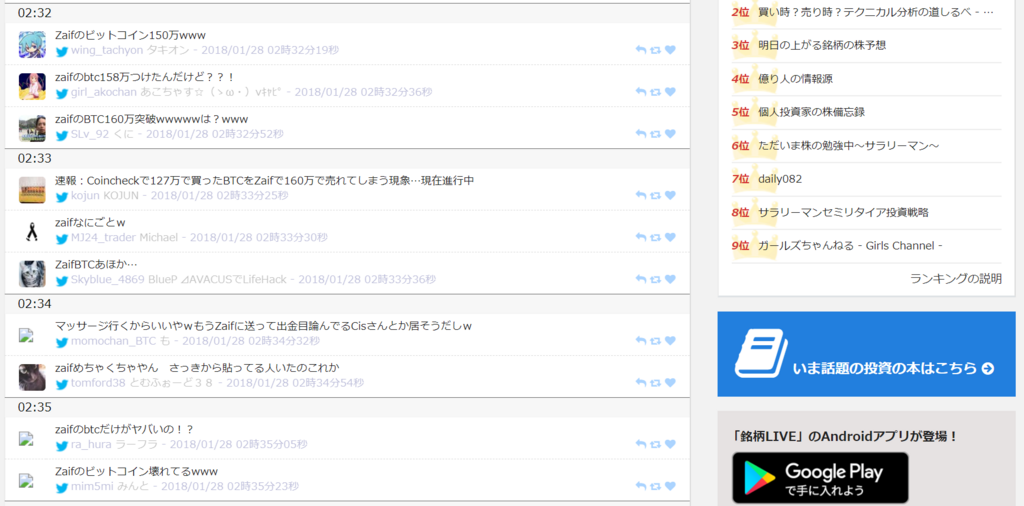Reply to girl_akochan's btc158万 tweet
Image resolution: width=1024 pixels, height=506 pixels.
pos(641,92)
